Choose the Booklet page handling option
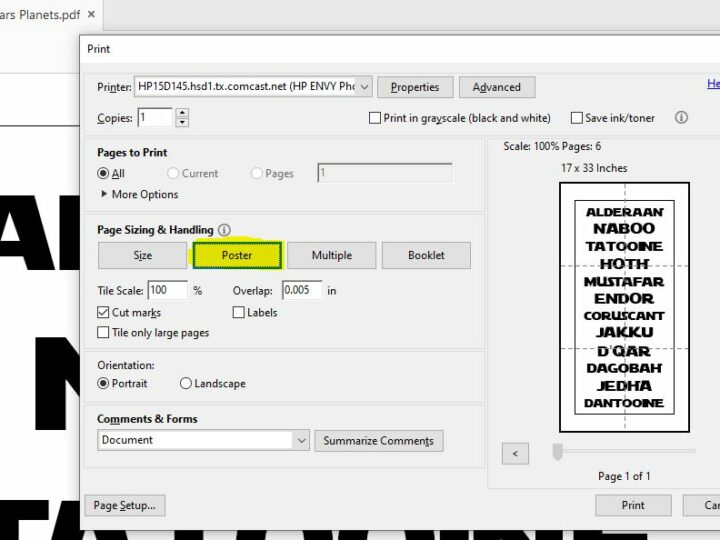 426,256
